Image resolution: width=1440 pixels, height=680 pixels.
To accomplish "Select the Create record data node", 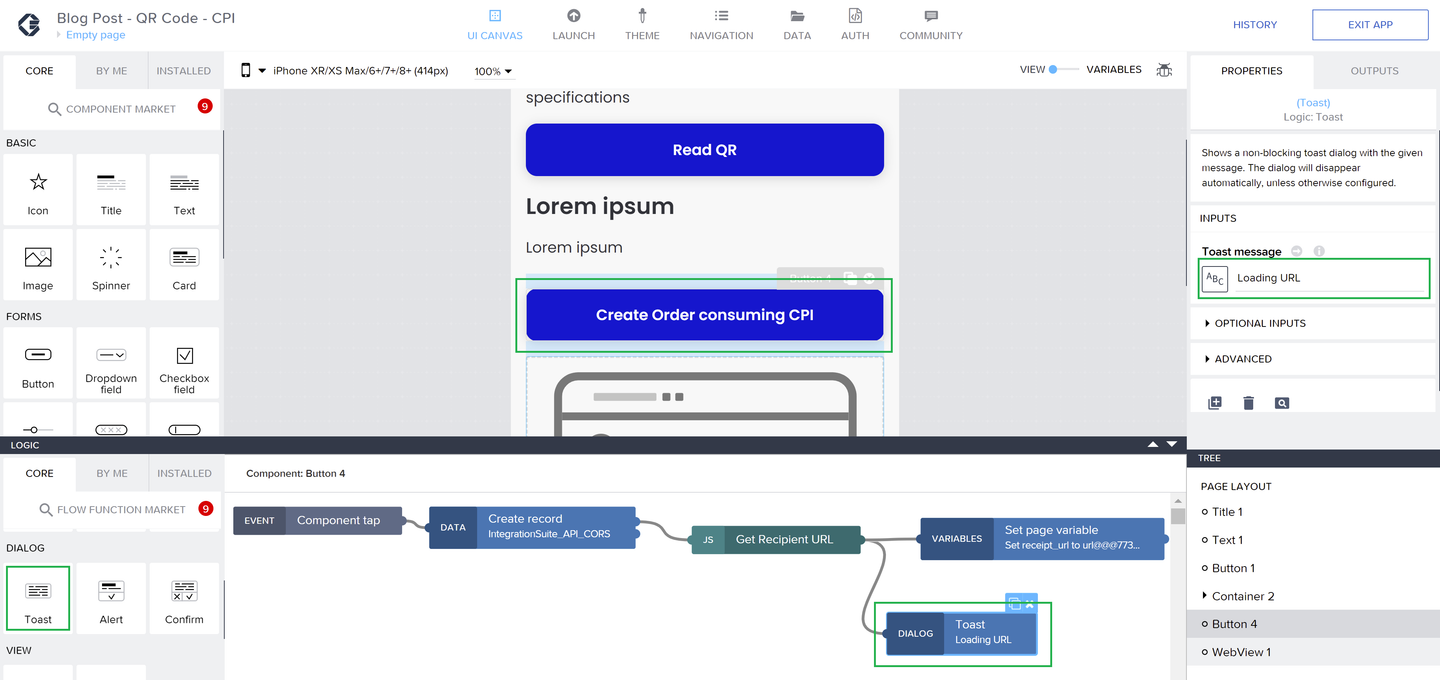I will tap(533, 527).
